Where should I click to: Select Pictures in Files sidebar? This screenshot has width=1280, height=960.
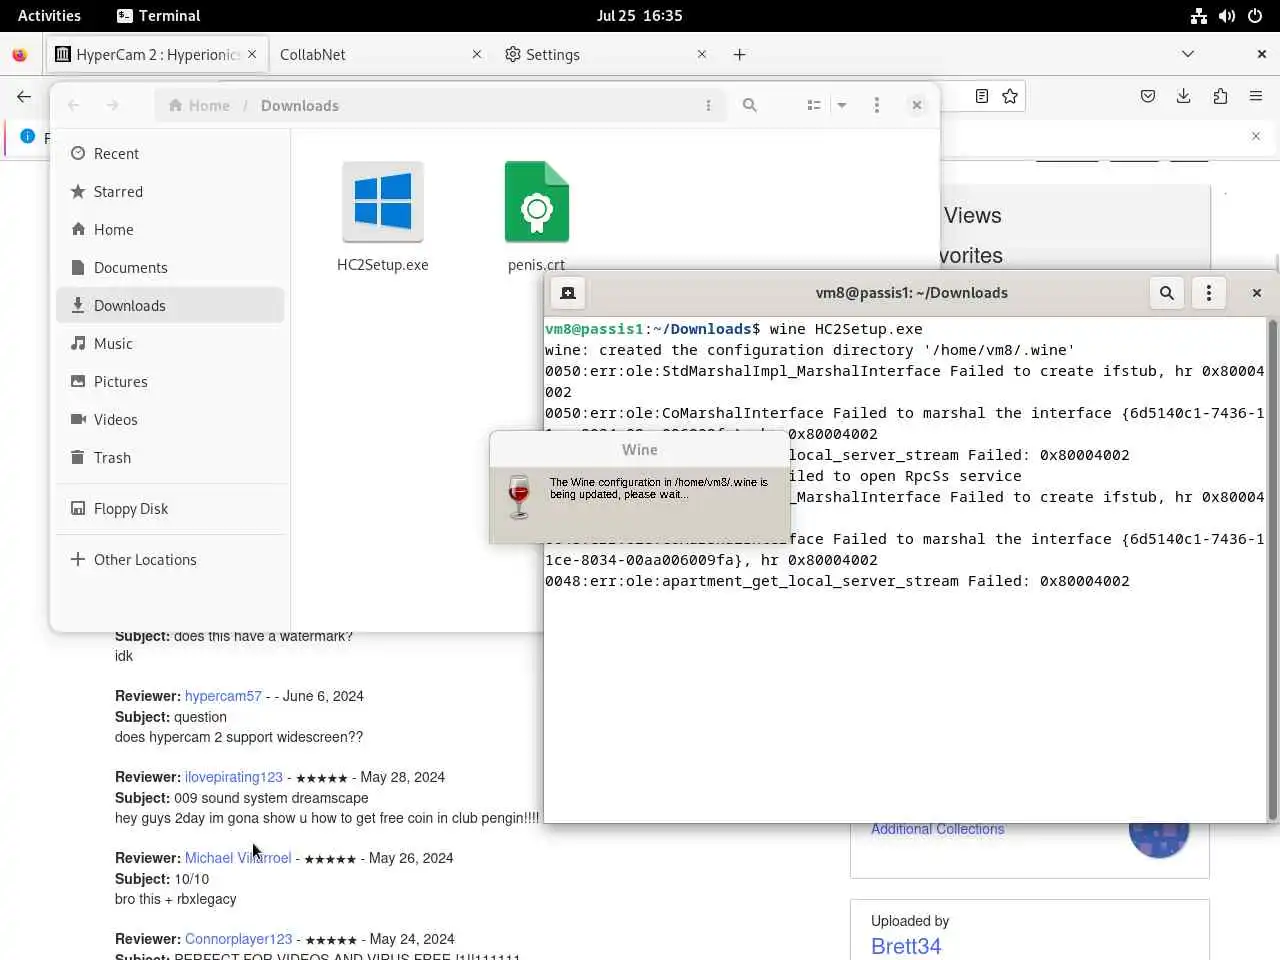coord(170,382)
